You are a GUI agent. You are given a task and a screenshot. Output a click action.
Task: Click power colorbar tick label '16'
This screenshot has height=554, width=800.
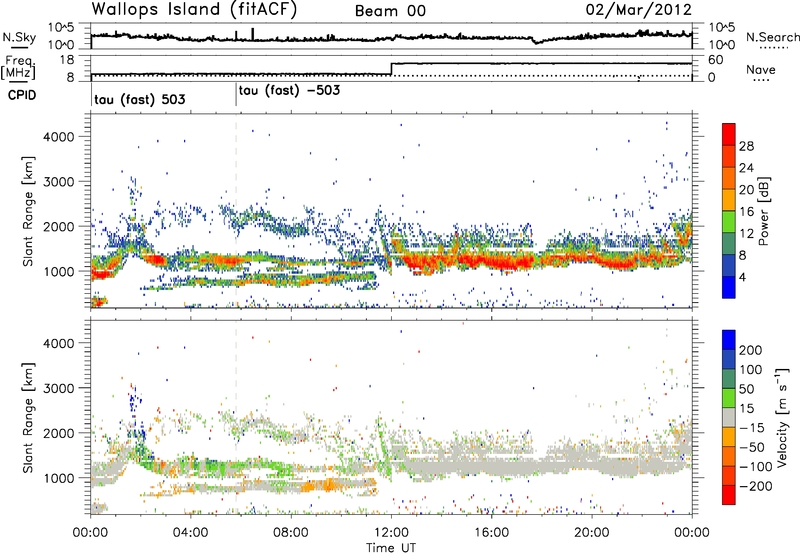click(746, 212)
